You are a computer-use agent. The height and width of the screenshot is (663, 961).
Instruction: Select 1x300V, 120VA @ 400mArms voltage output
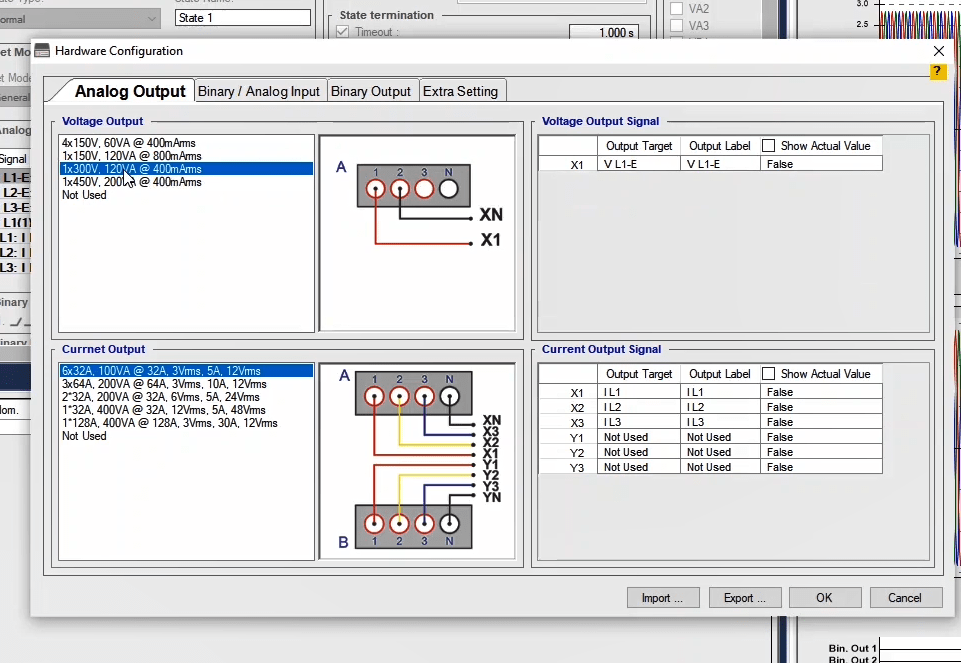coord(187,169)
